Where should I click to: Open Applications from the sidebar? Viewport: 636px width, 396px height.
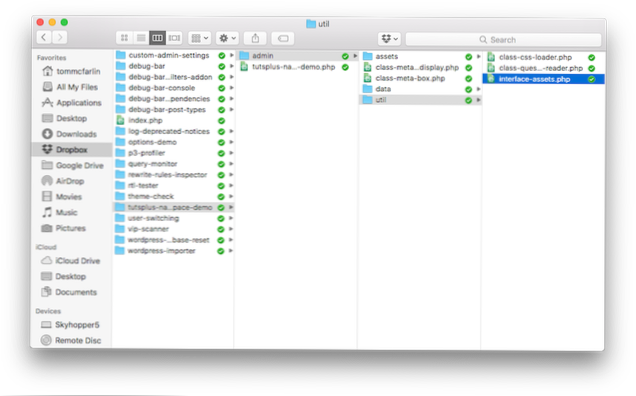[72, 103]
